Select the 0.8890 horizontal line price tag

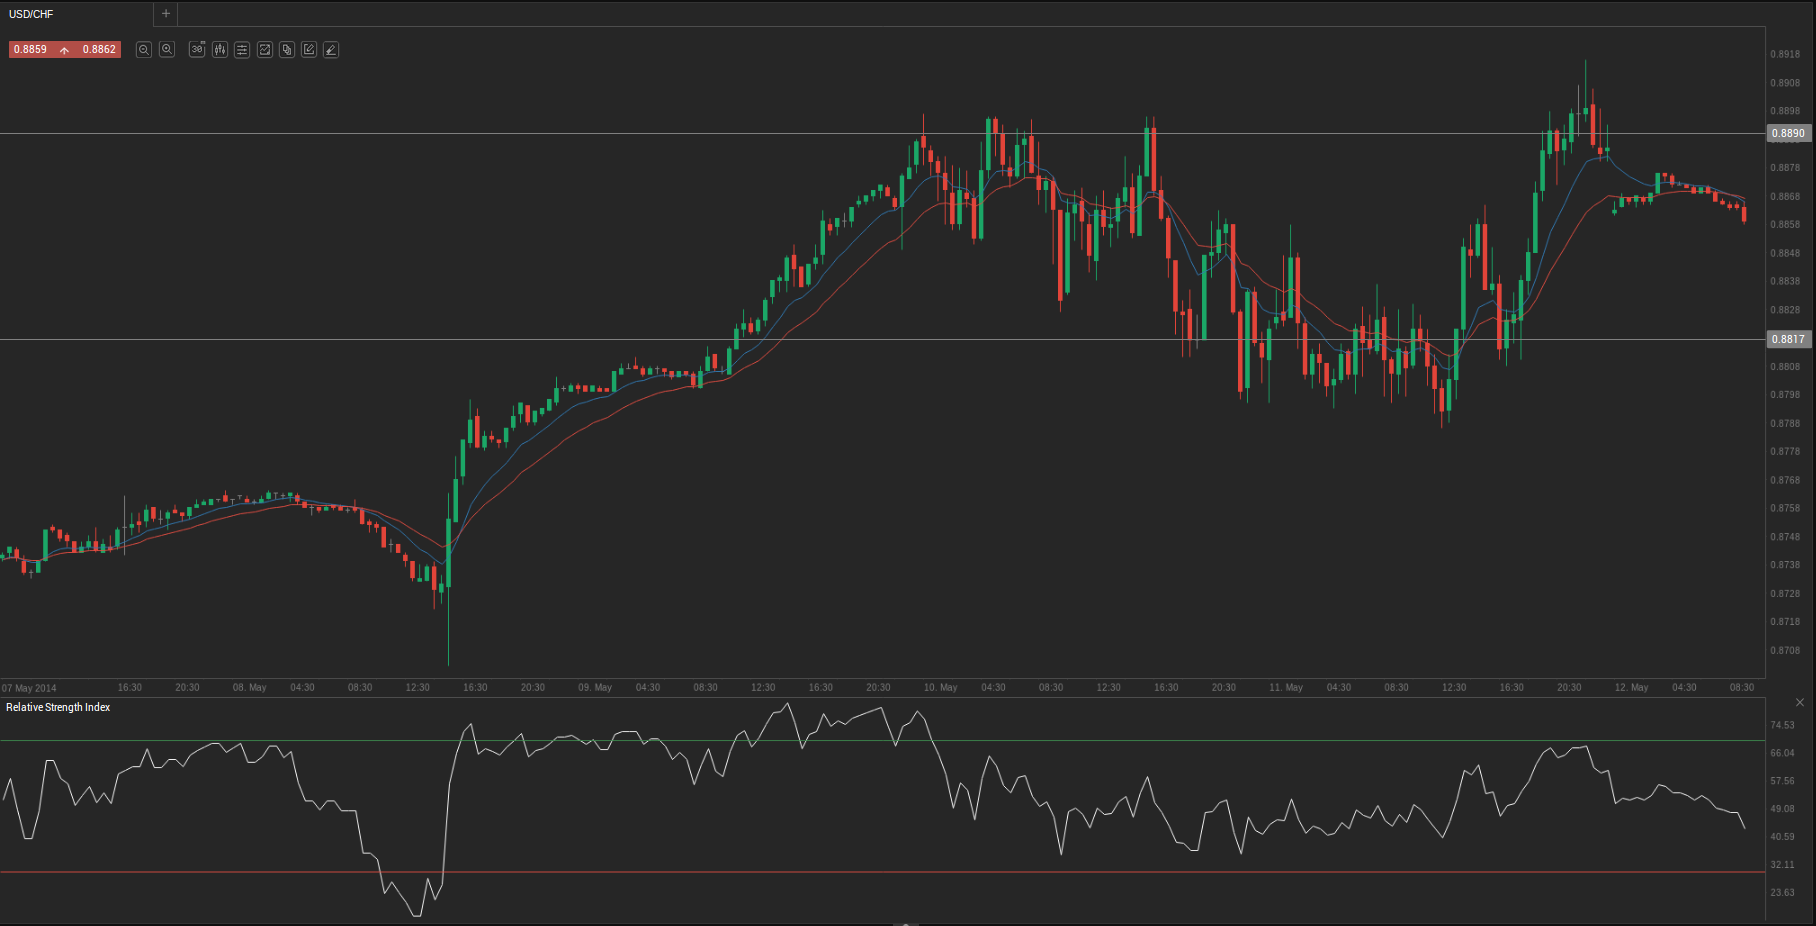point(1788,133)
